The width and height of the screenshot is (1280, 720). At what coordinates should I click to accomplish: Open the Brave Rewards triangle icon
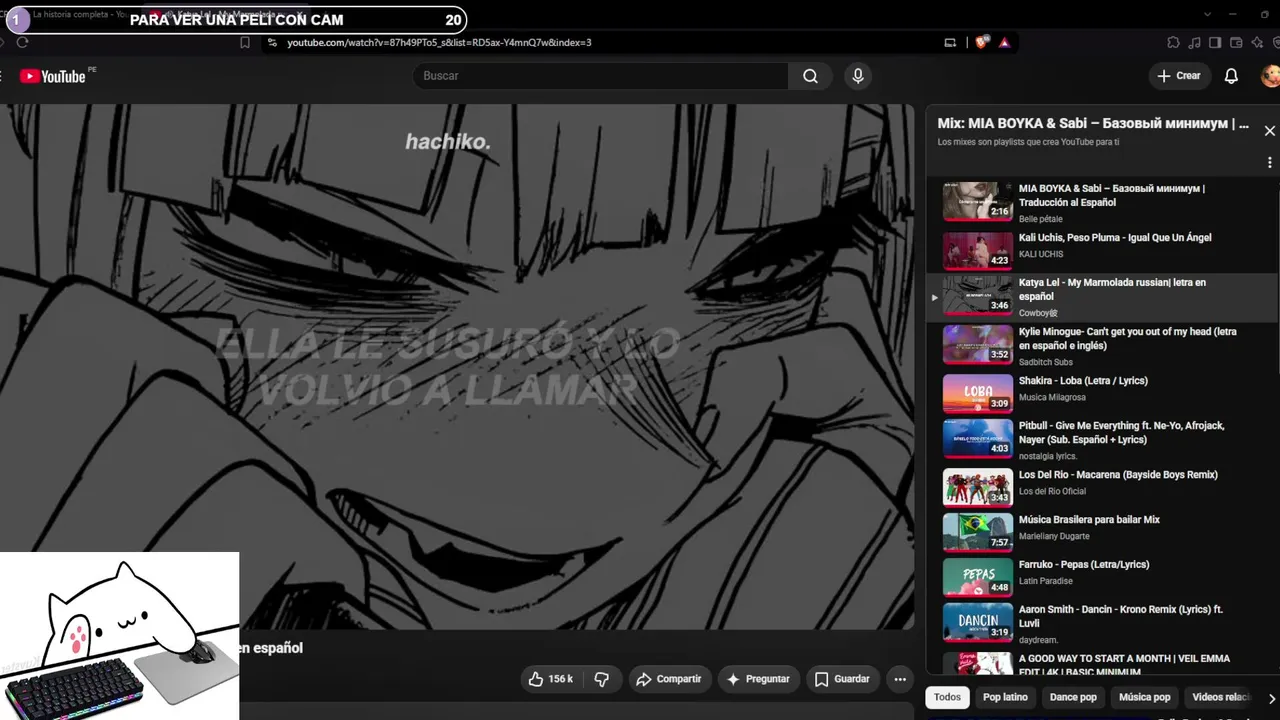[x=1004, y=43]
